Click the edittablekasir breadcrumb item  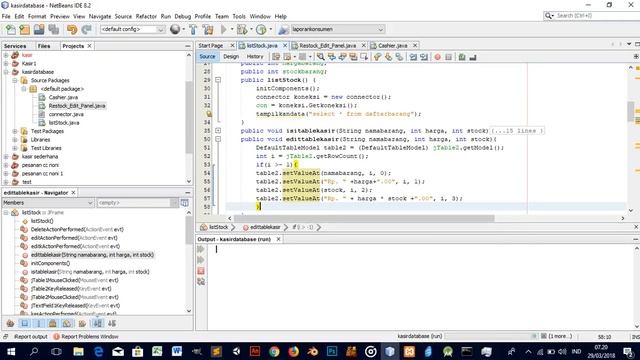[x=262, y=227]
